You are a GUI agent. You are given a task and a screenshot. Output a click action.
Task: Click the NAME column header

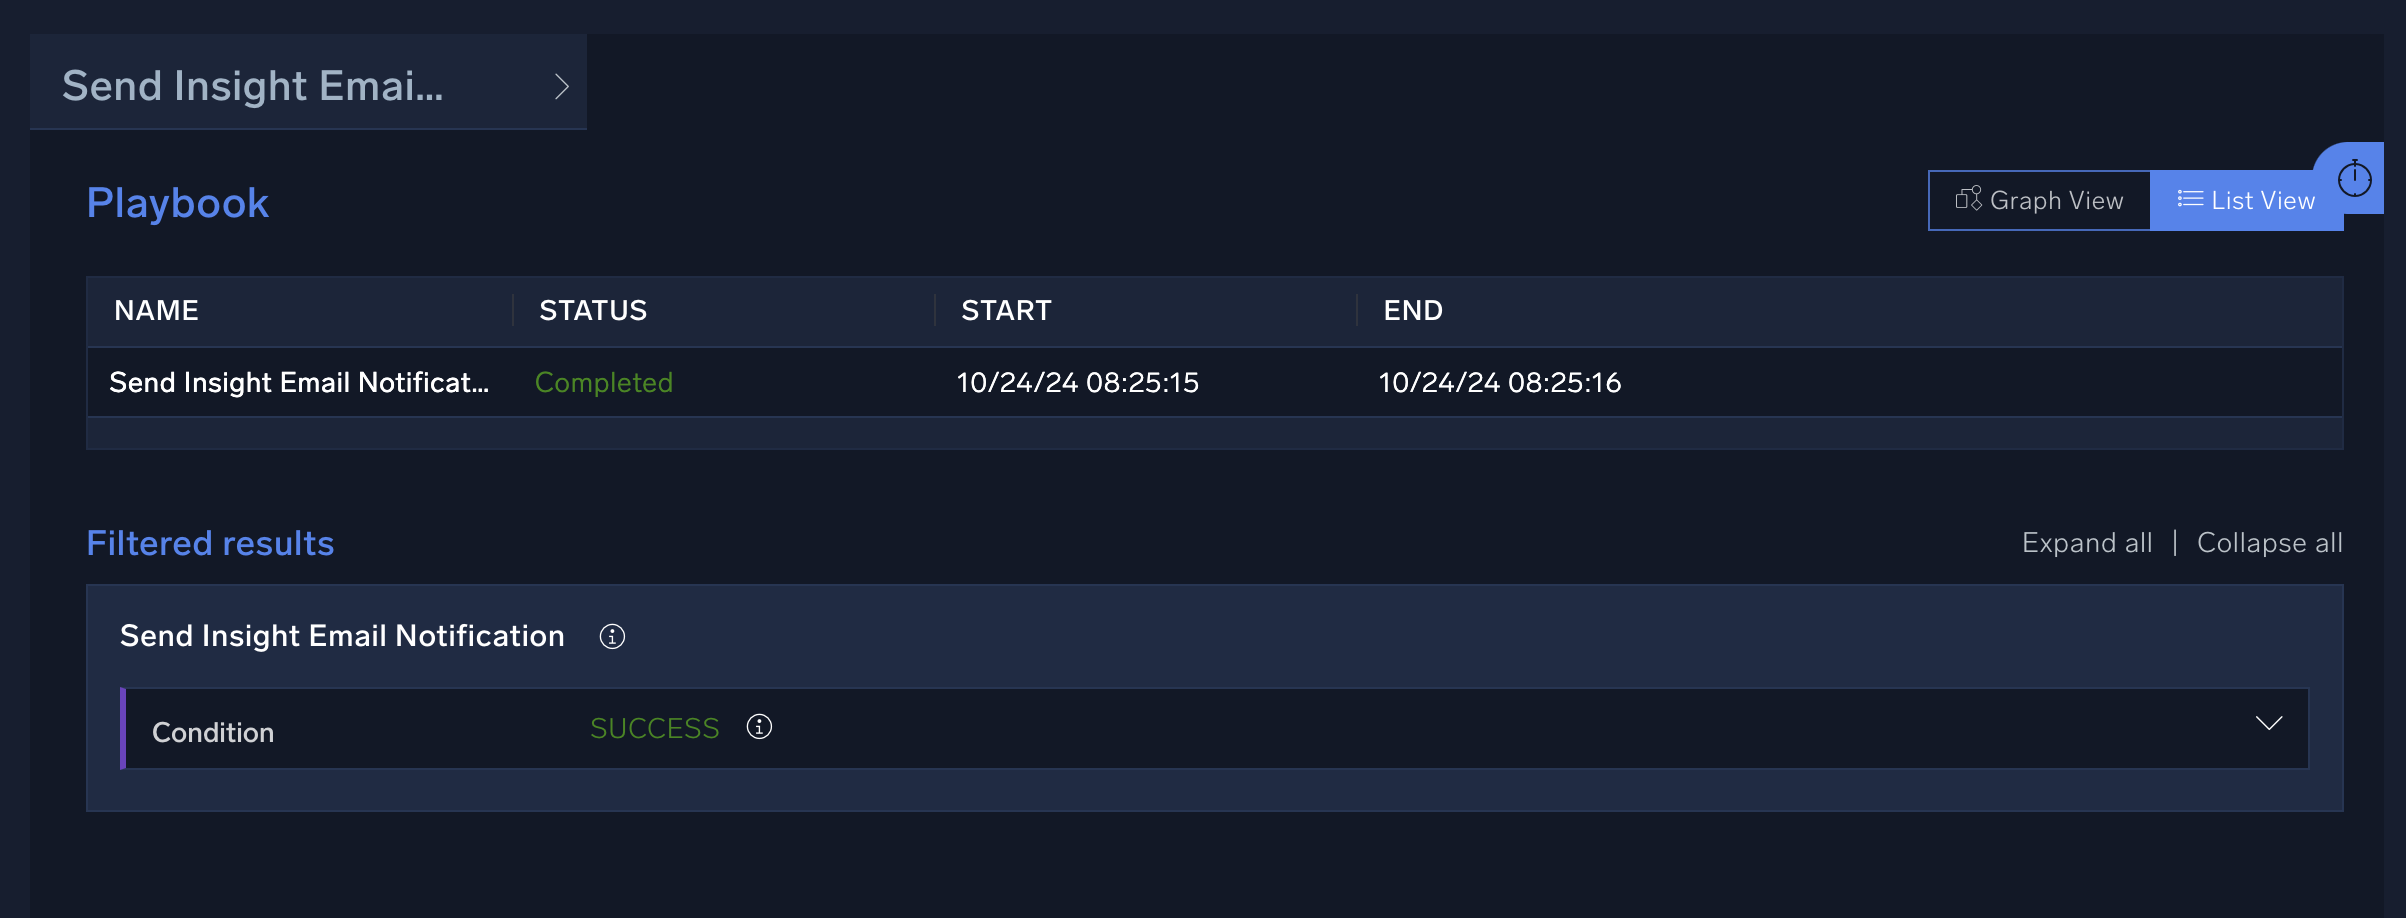click(156, 311)
